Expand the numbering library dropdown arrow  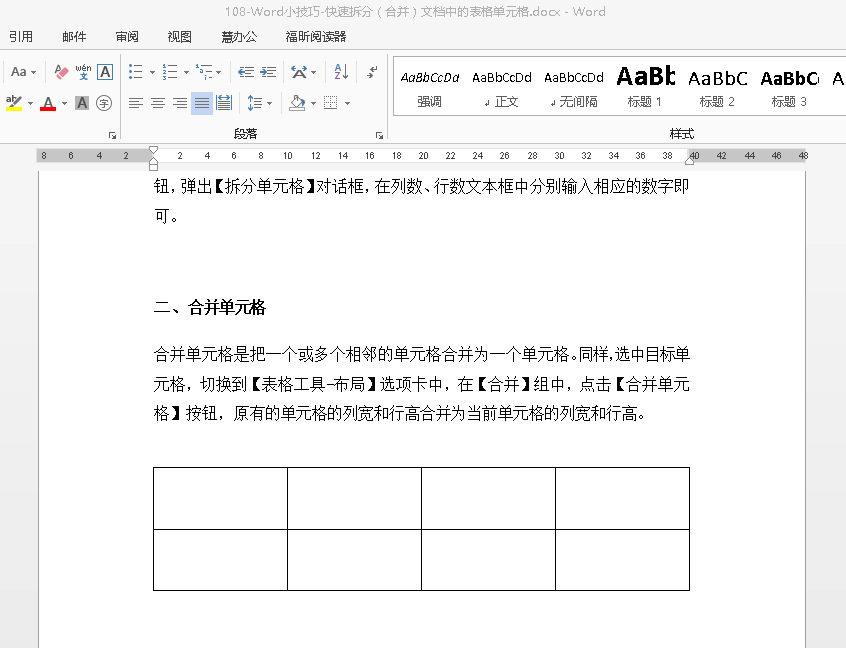tap(186, 72)
